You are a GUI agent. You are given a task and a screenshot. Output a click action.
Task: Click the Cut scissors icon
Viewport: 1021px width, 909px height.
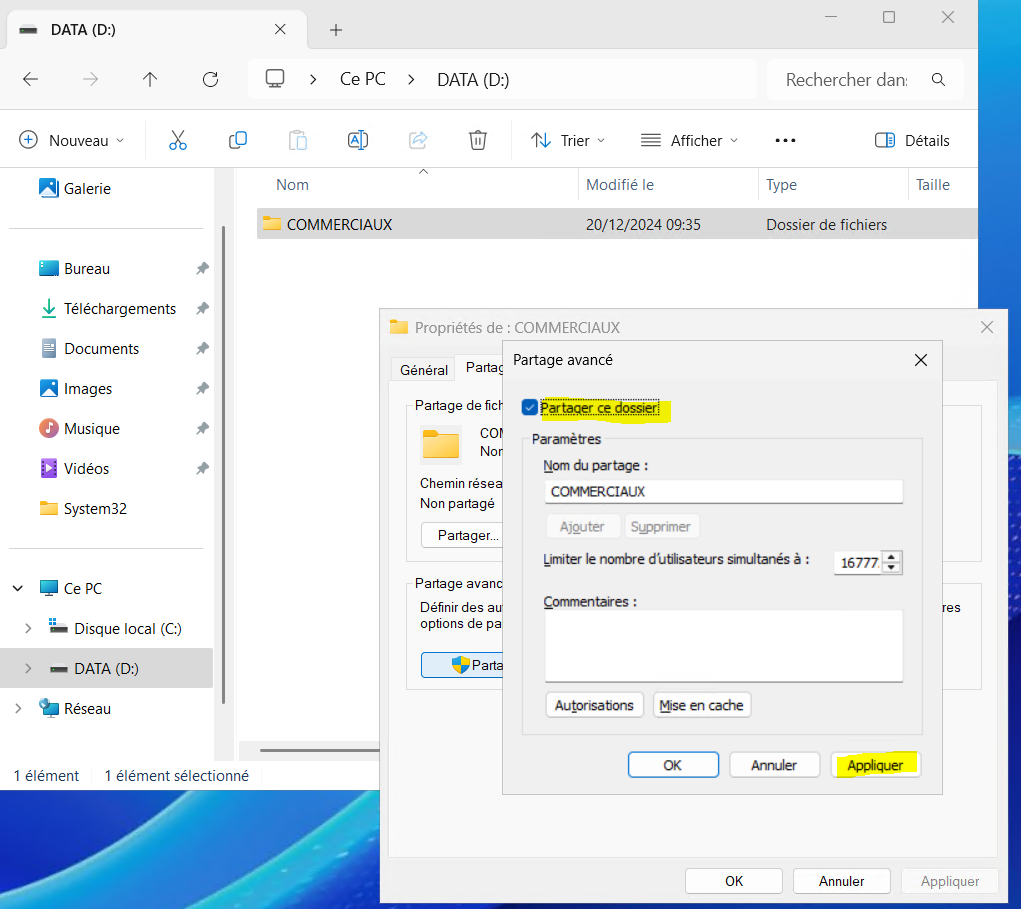point(178,140)
